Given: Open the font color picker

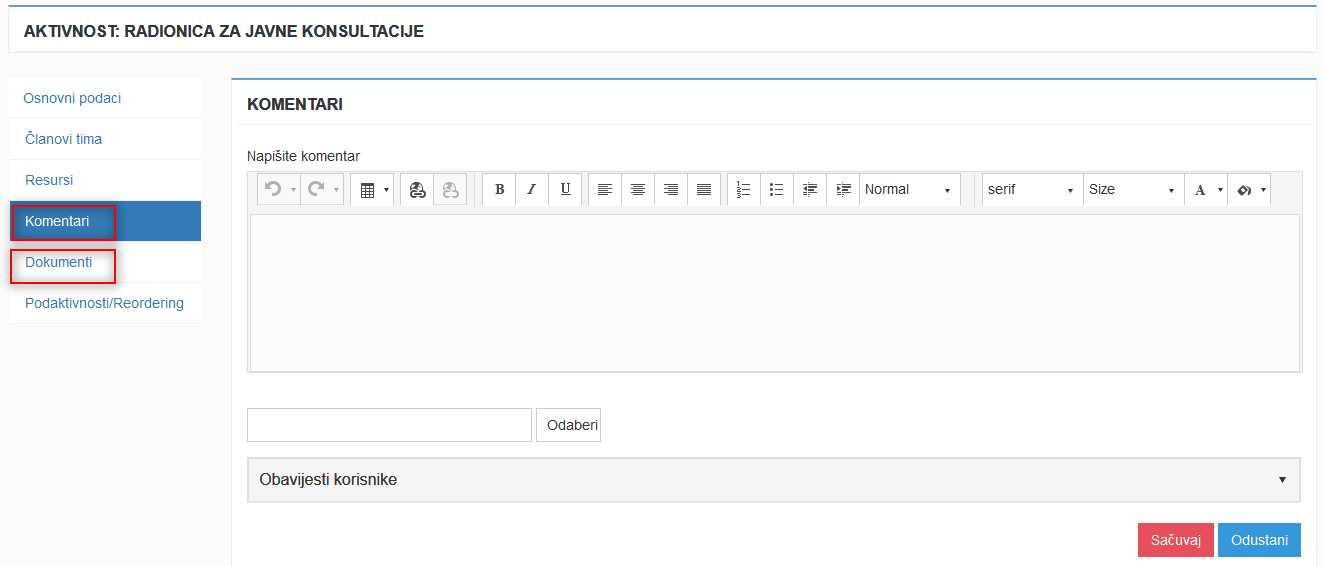Looking at the screenshot, I should pyautogui.click(x=1206, y=189).
